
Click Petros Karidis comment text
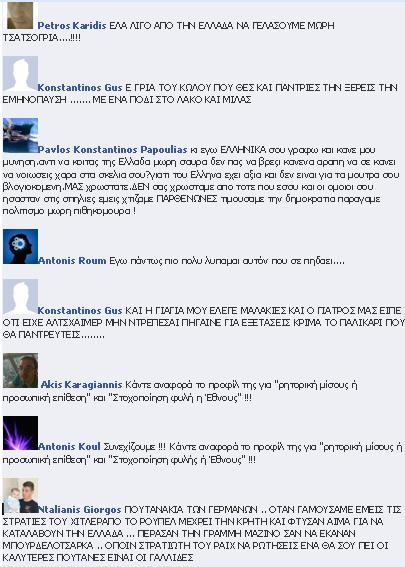tap(169, 31)
